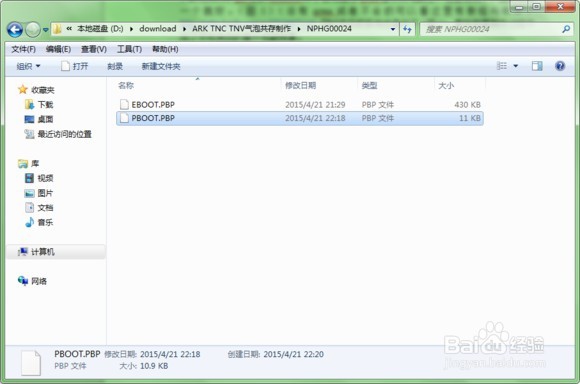This screenshot has width=580, height=384.
Task: Close the Explorer window
Action: click(x=560, y=7)
